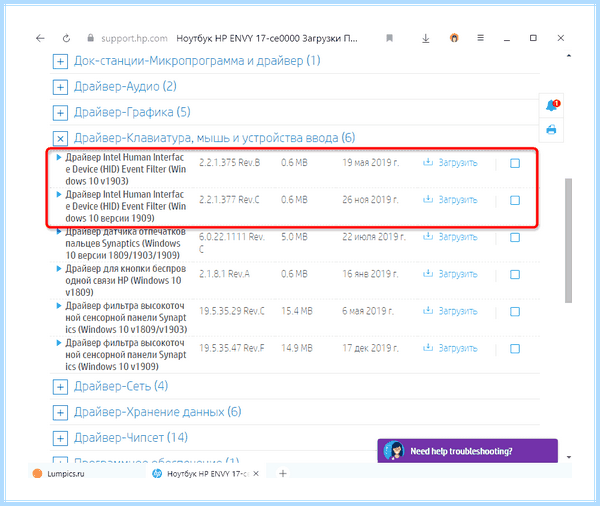
Task: Expand details of HID Event Filter 1909 row
Action: [x=59, y=194]
